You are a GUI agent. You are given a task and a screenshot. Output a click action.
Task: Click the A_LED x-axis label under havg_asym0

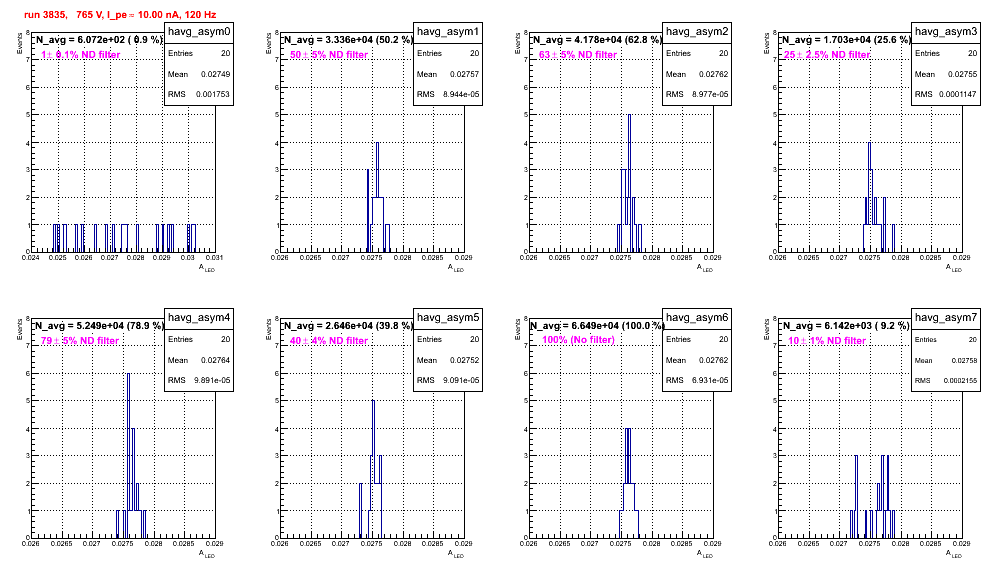pyautogui.click(x=207, y=268)
